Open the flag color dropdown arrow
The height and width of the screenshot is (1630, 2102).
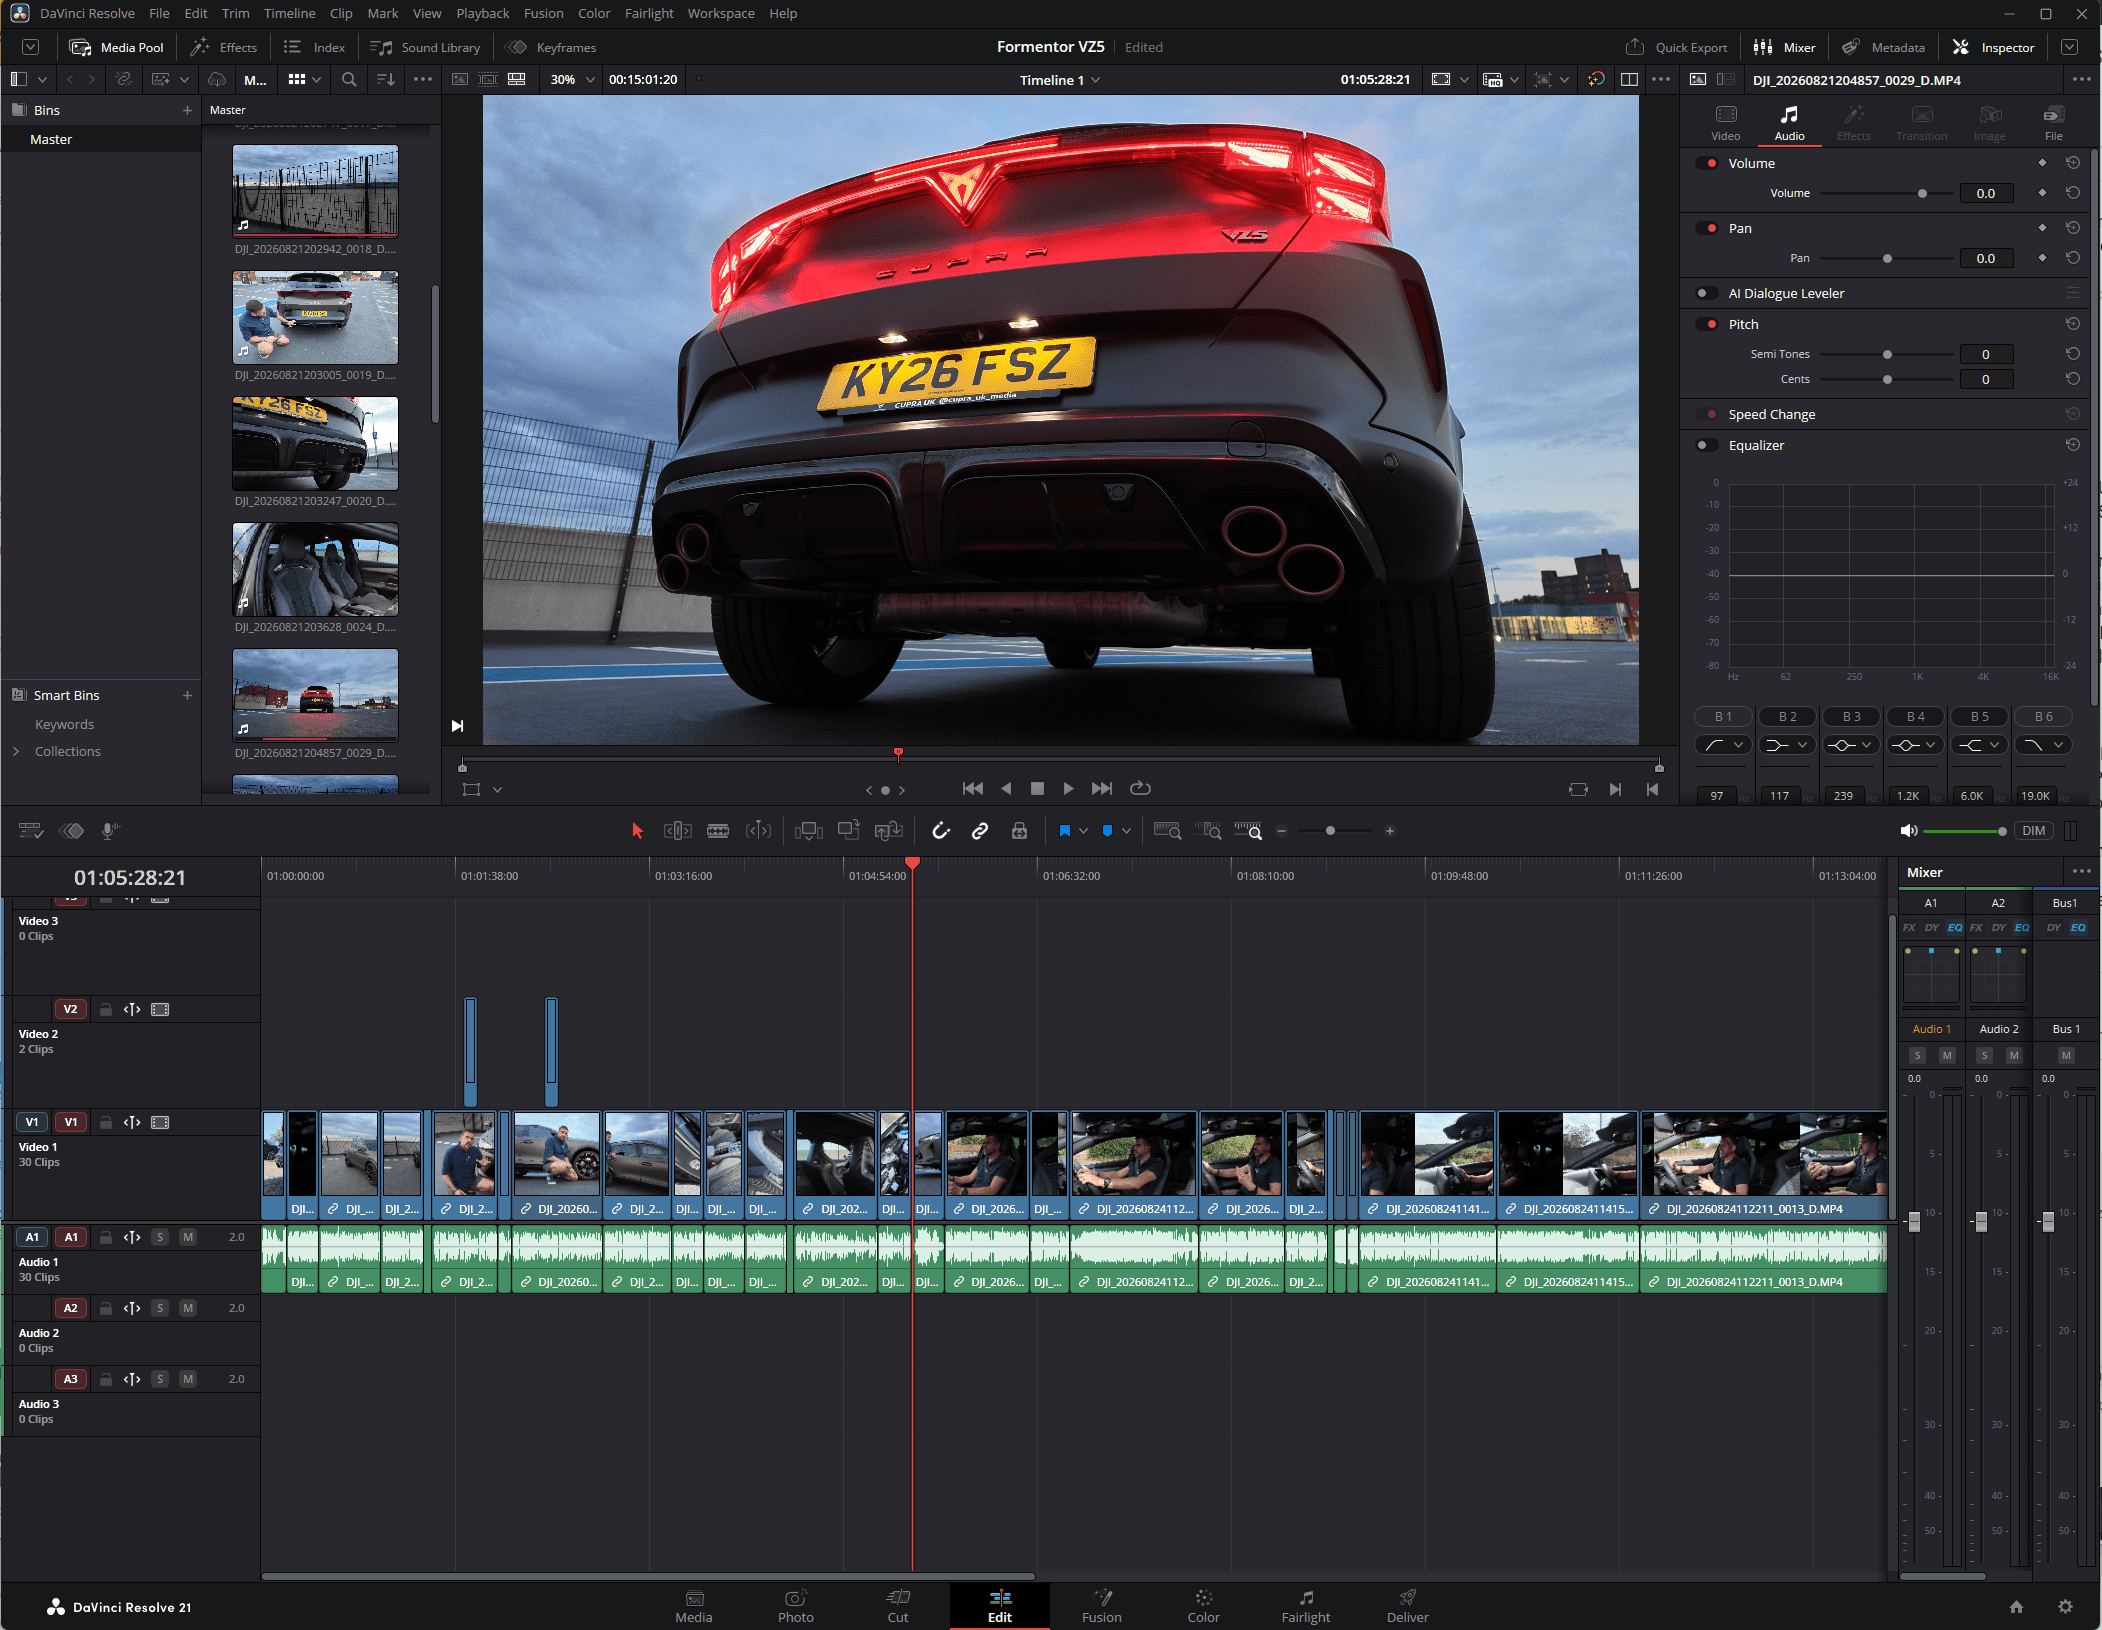[x=1083, y=831]
